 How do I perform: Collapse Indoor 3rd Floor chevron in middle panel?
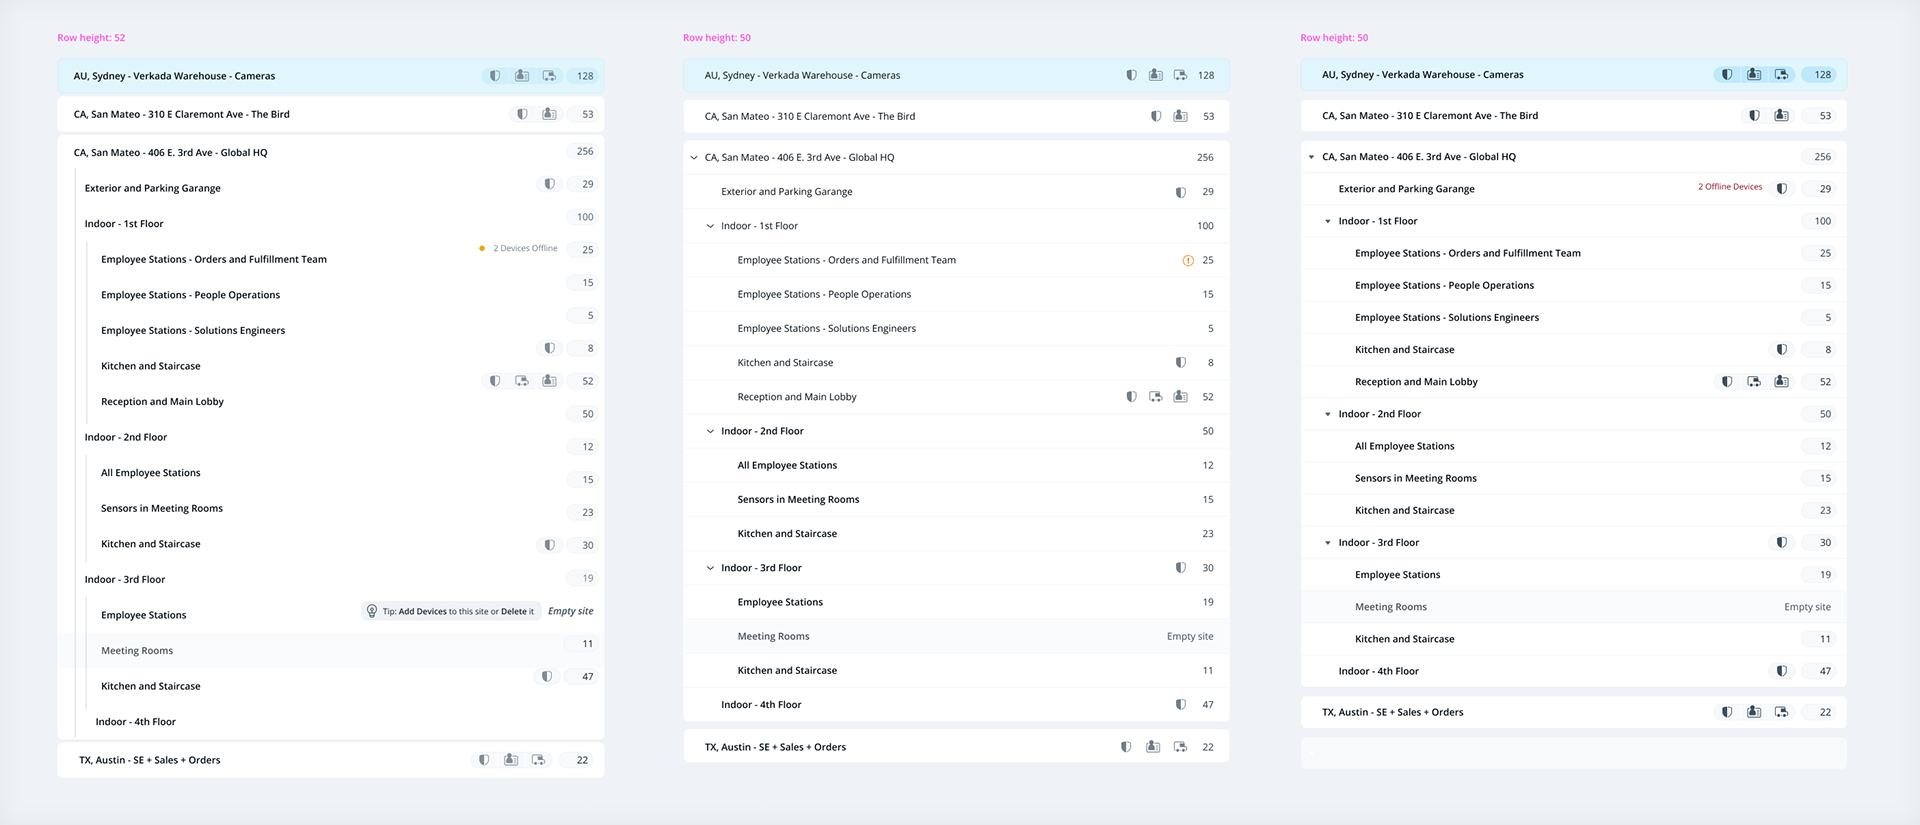click(x=711, y=568)
